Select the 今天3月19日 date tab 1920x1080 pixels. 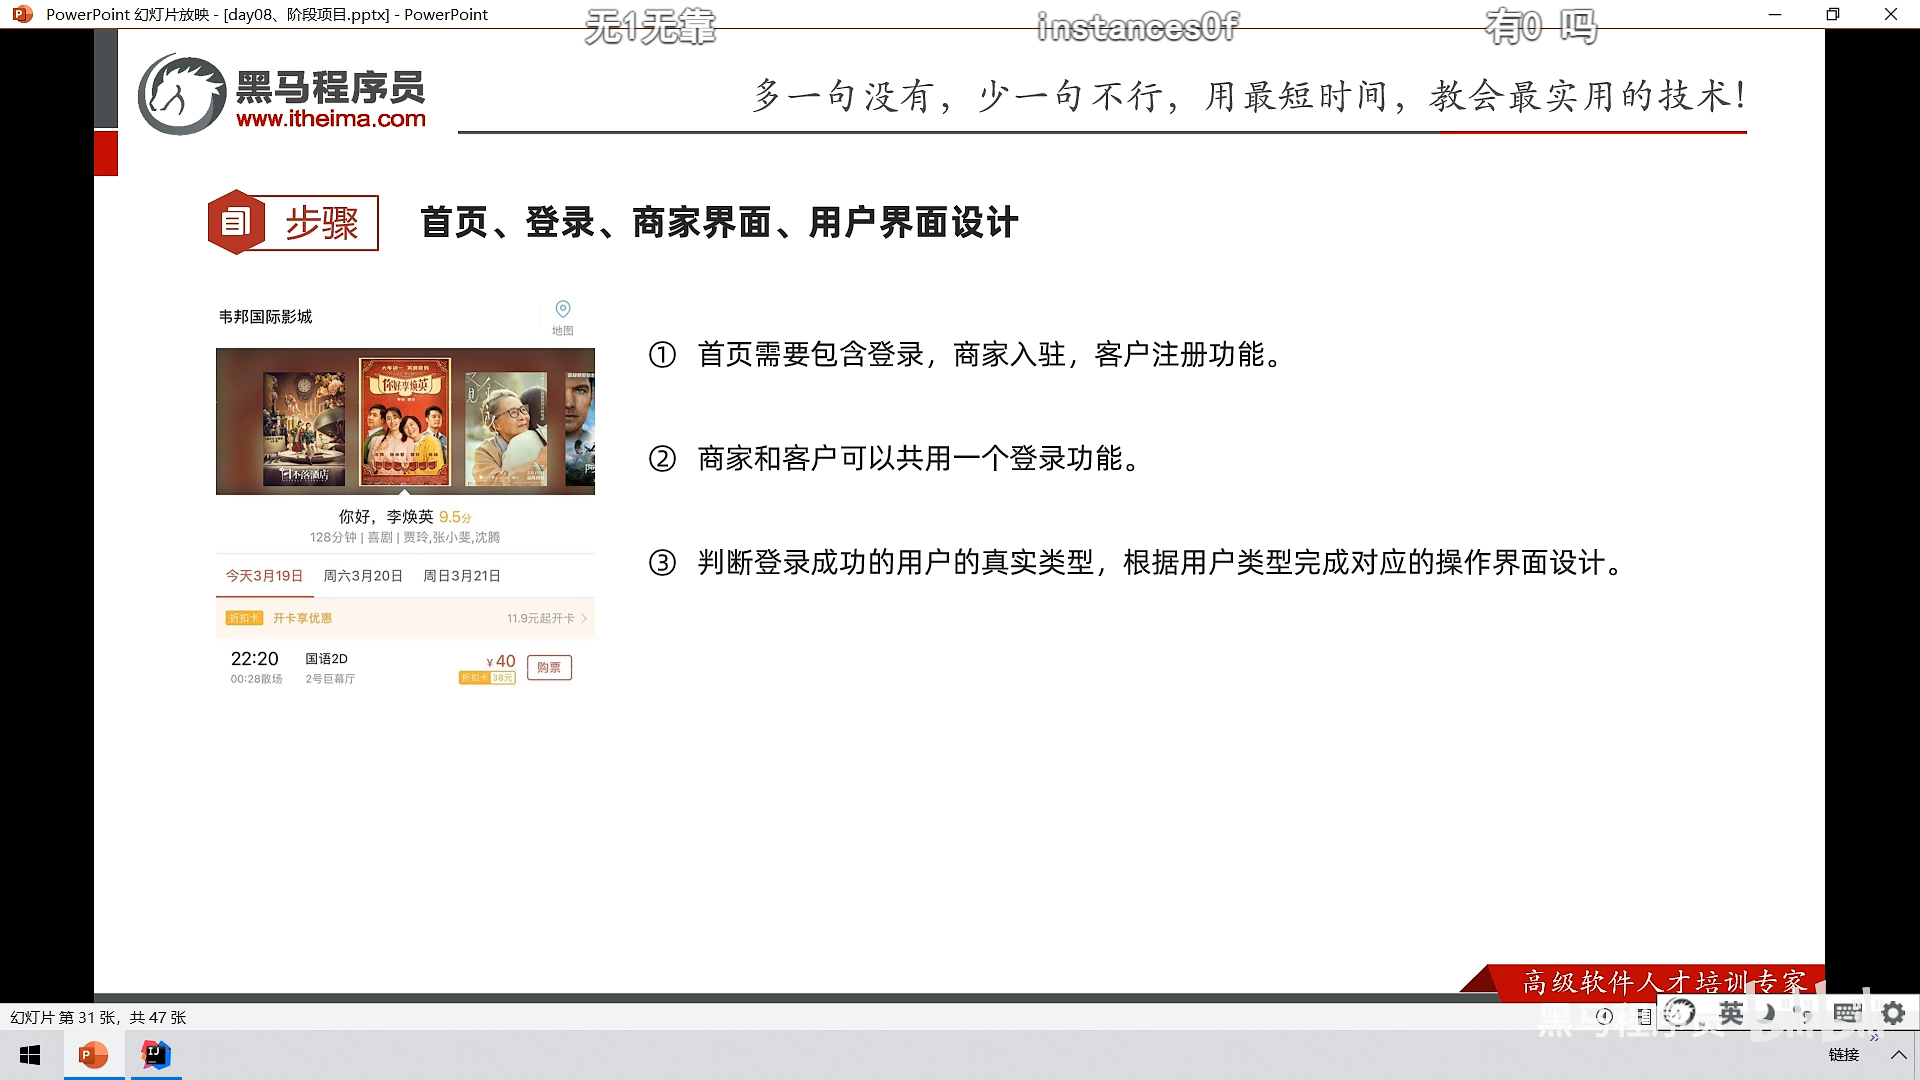(x=264, y=576)
